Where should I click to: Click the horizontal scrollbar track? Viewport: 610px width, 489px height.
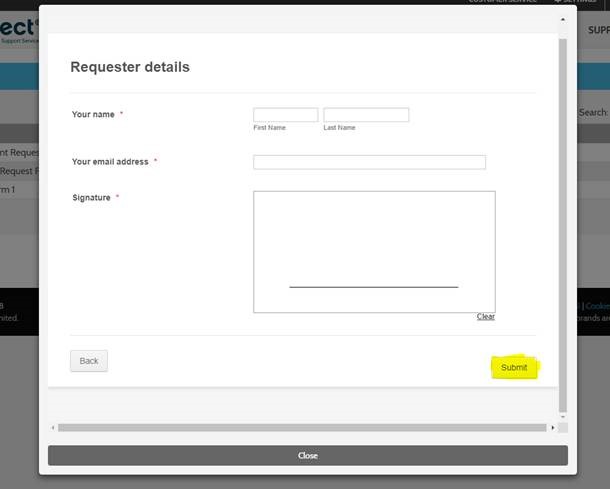(302, 428)
